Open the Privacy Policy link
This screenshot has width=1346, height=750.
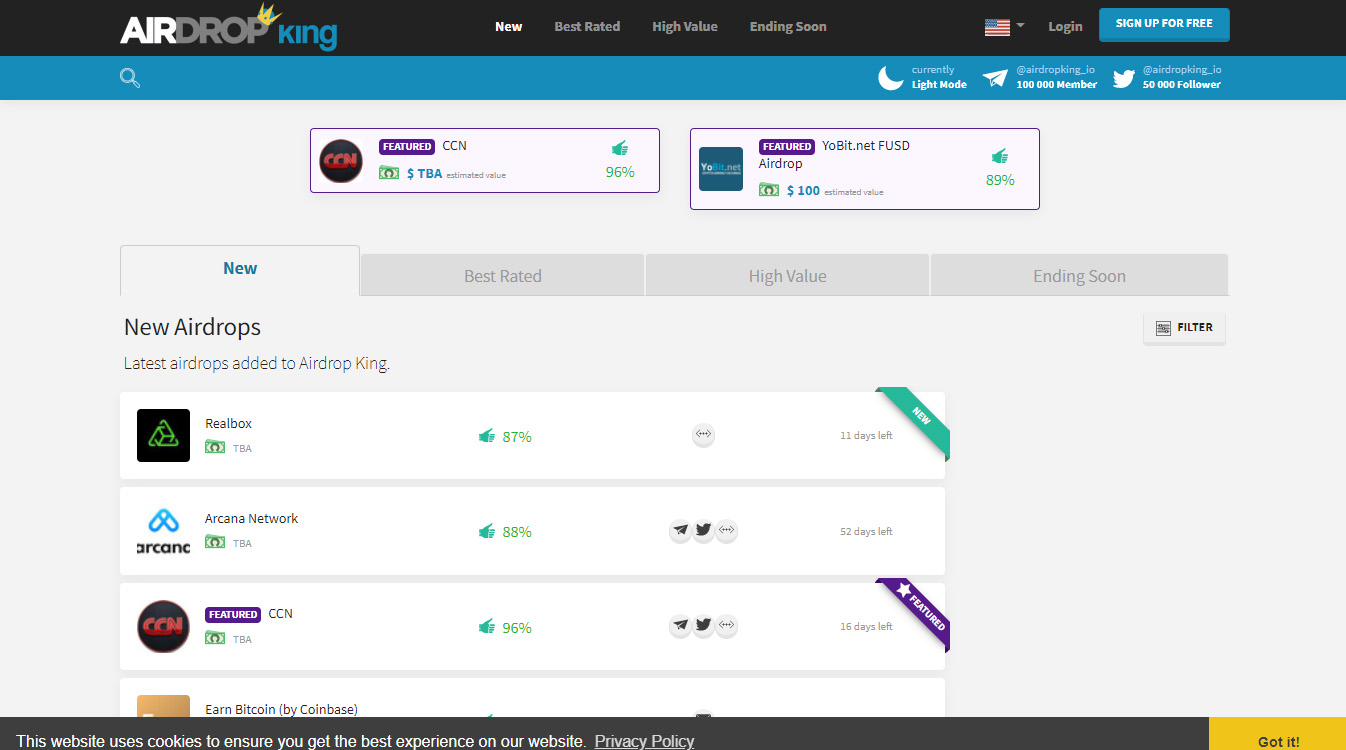tap(644, 741)
